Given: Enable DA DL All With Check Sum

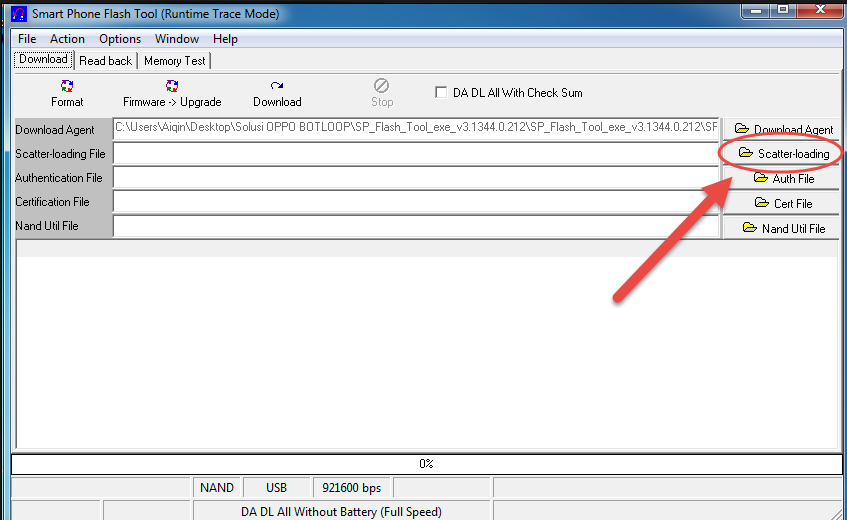Looking at the screenshot, I should click(441, 92).
